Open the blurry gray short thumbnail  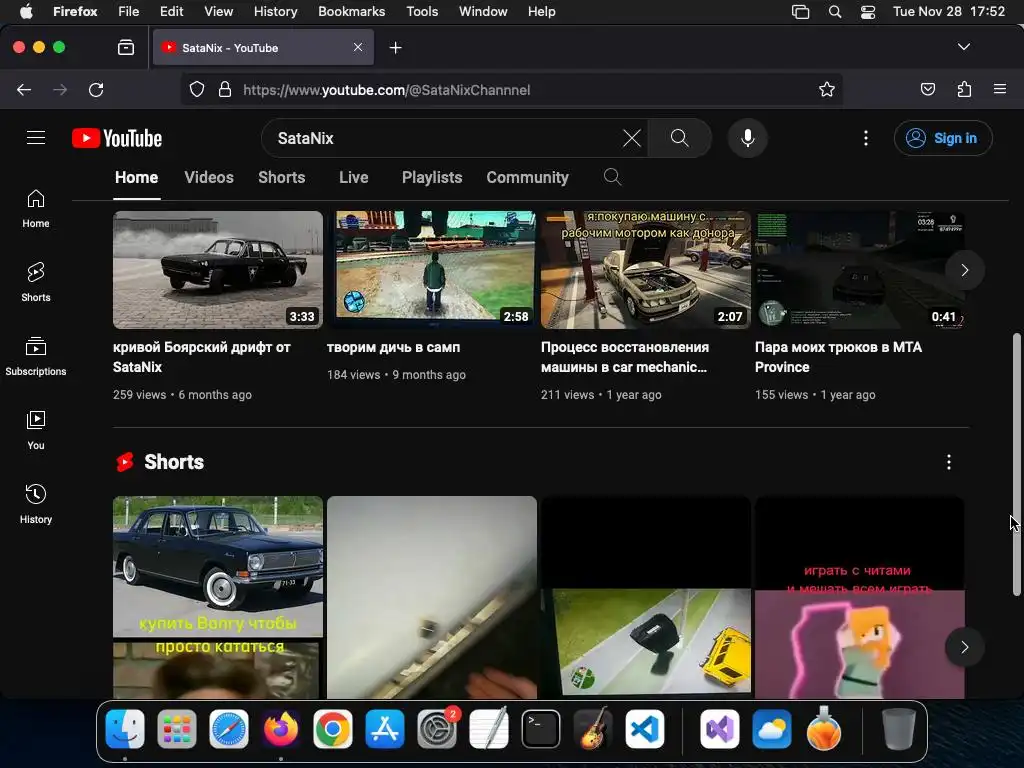[x=432, y=597]
